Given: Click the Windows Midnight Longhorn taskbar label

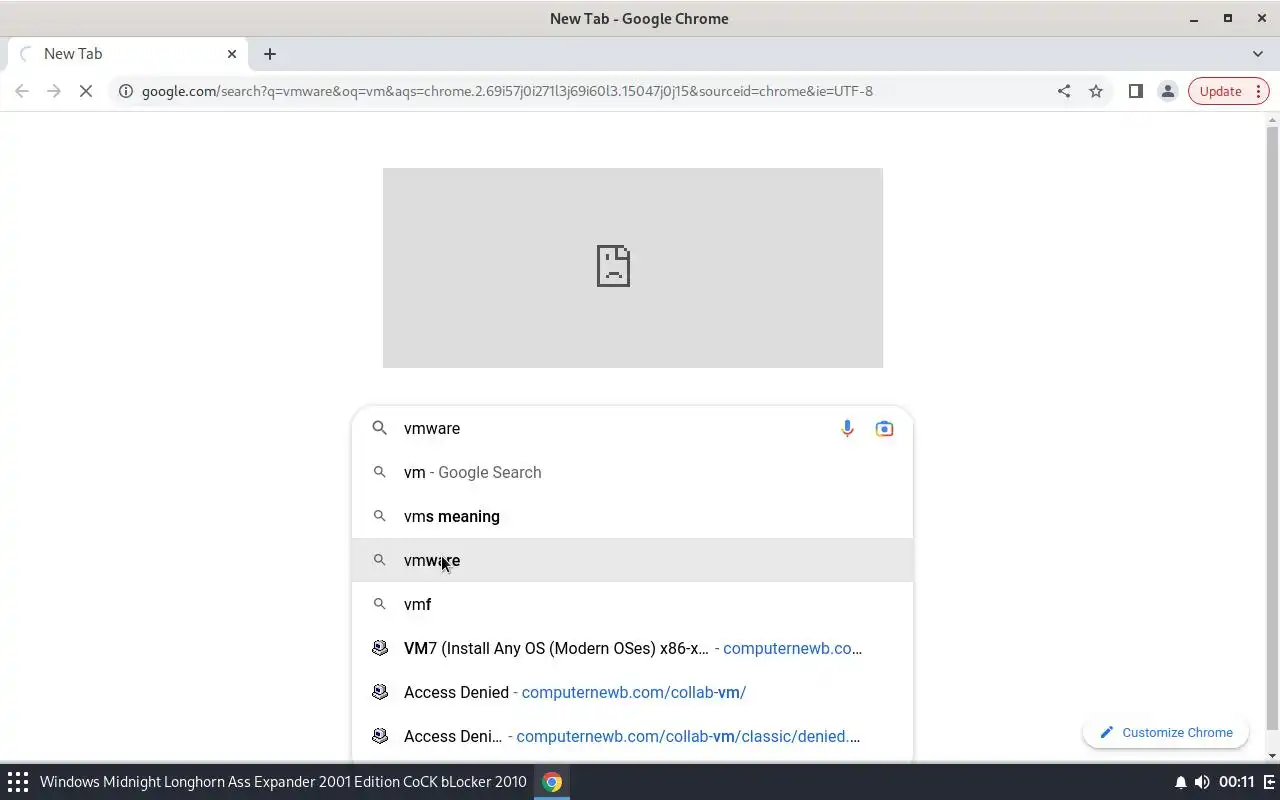Looking at the screenshot, I should coord(283,782).
